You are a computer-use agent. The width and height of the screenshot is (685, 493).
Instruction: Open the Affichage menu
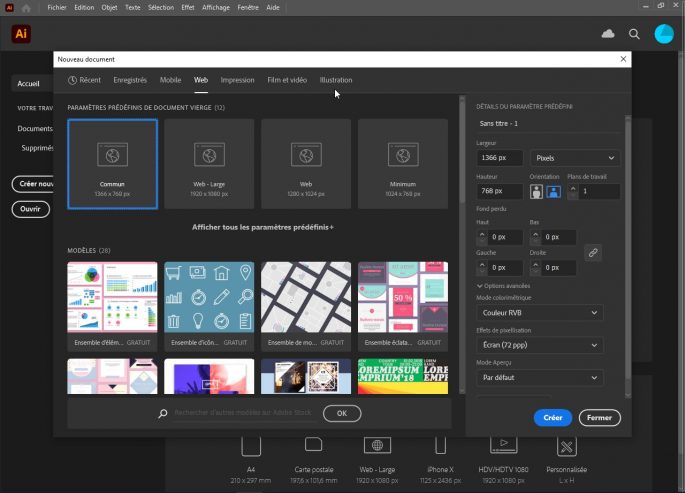(216, 7)
